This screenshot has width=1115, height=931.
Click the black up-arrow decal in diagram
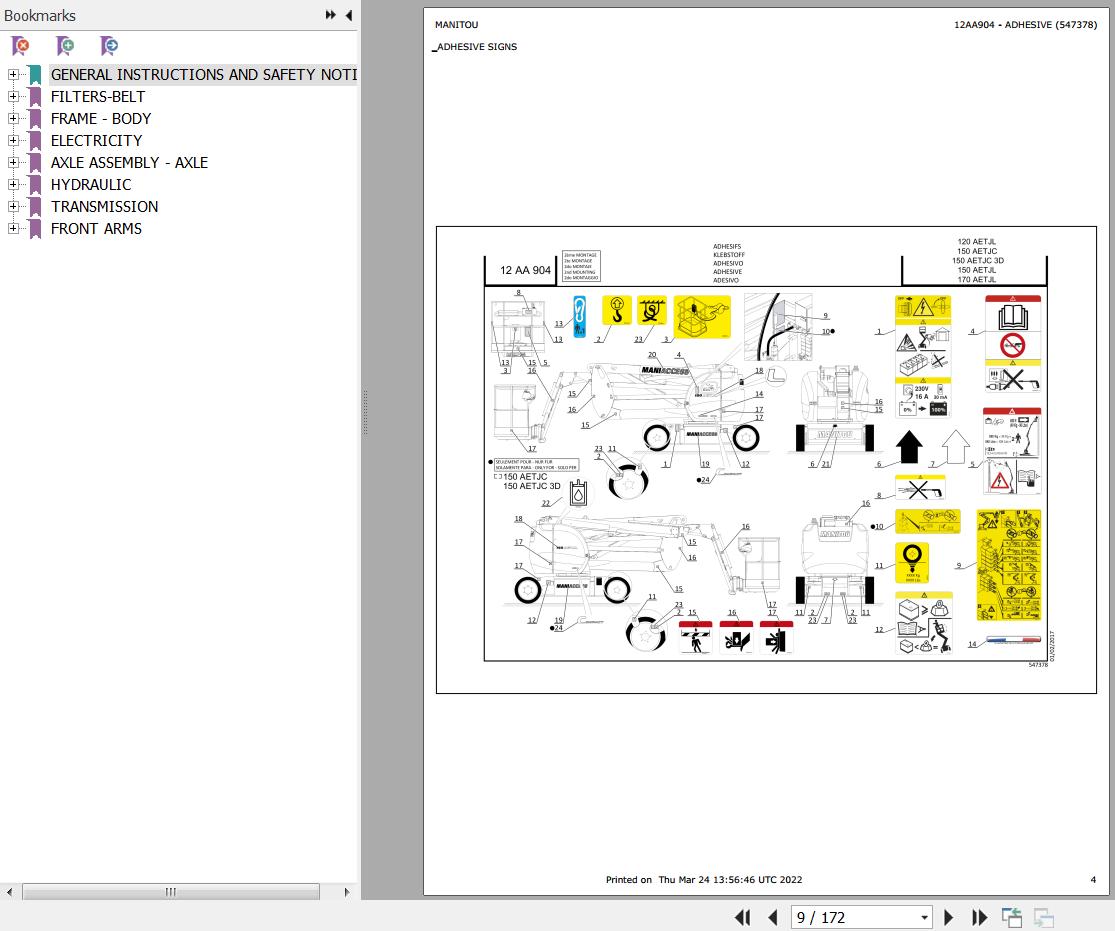[x=909, y=447]
